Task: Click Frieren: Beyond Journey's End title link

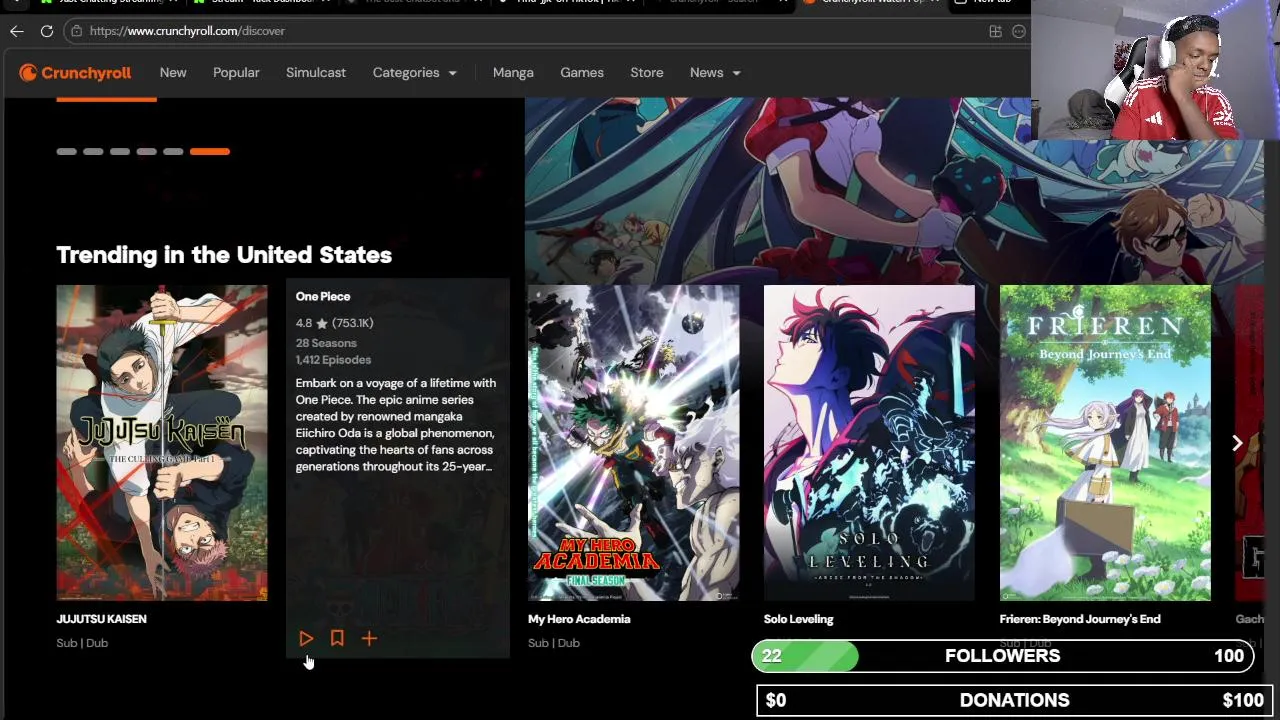Action: point(1080,619)
